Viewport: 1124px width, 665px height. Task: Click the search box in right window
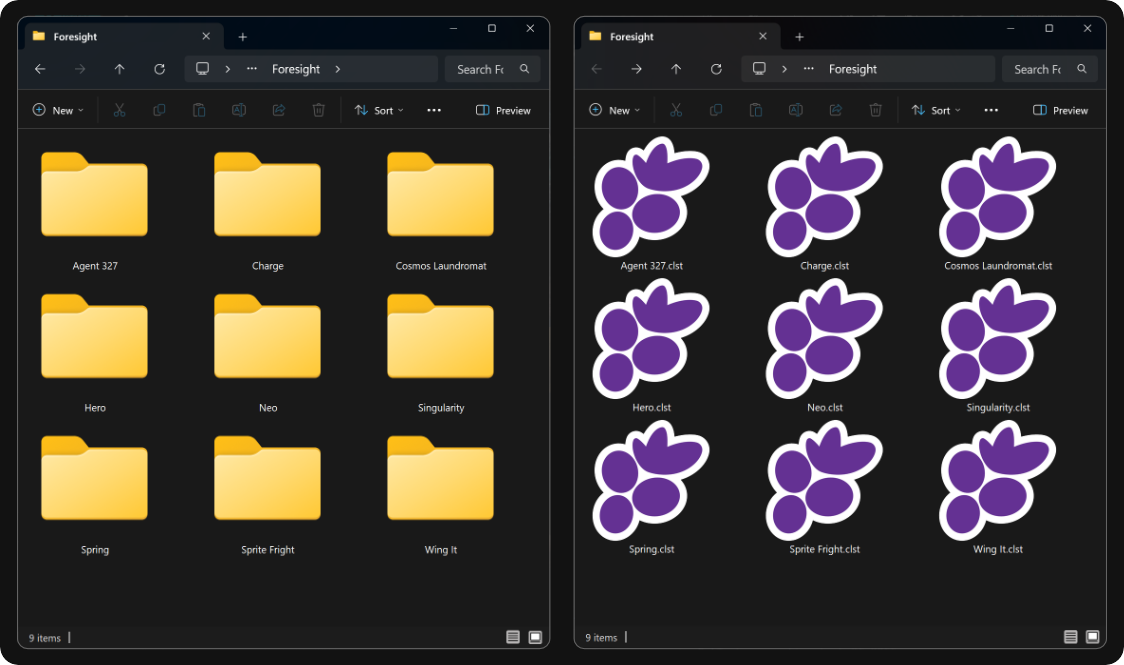(x=1049, y=69)
